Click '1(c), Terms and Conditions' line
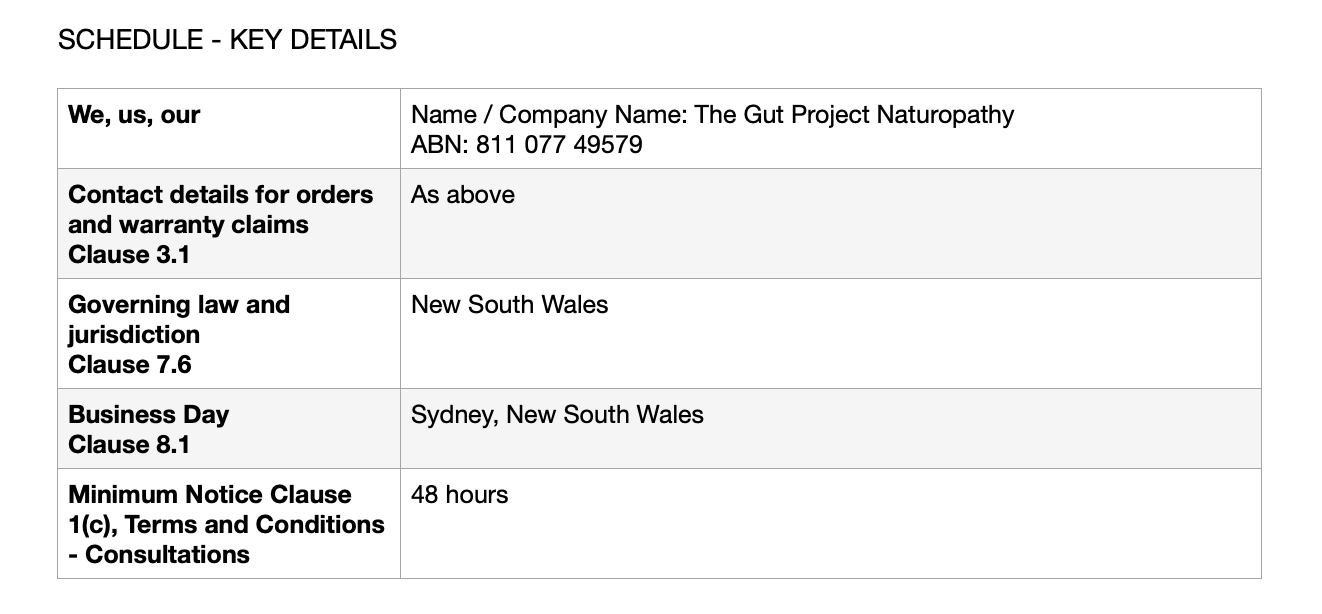 pos(226,525)
